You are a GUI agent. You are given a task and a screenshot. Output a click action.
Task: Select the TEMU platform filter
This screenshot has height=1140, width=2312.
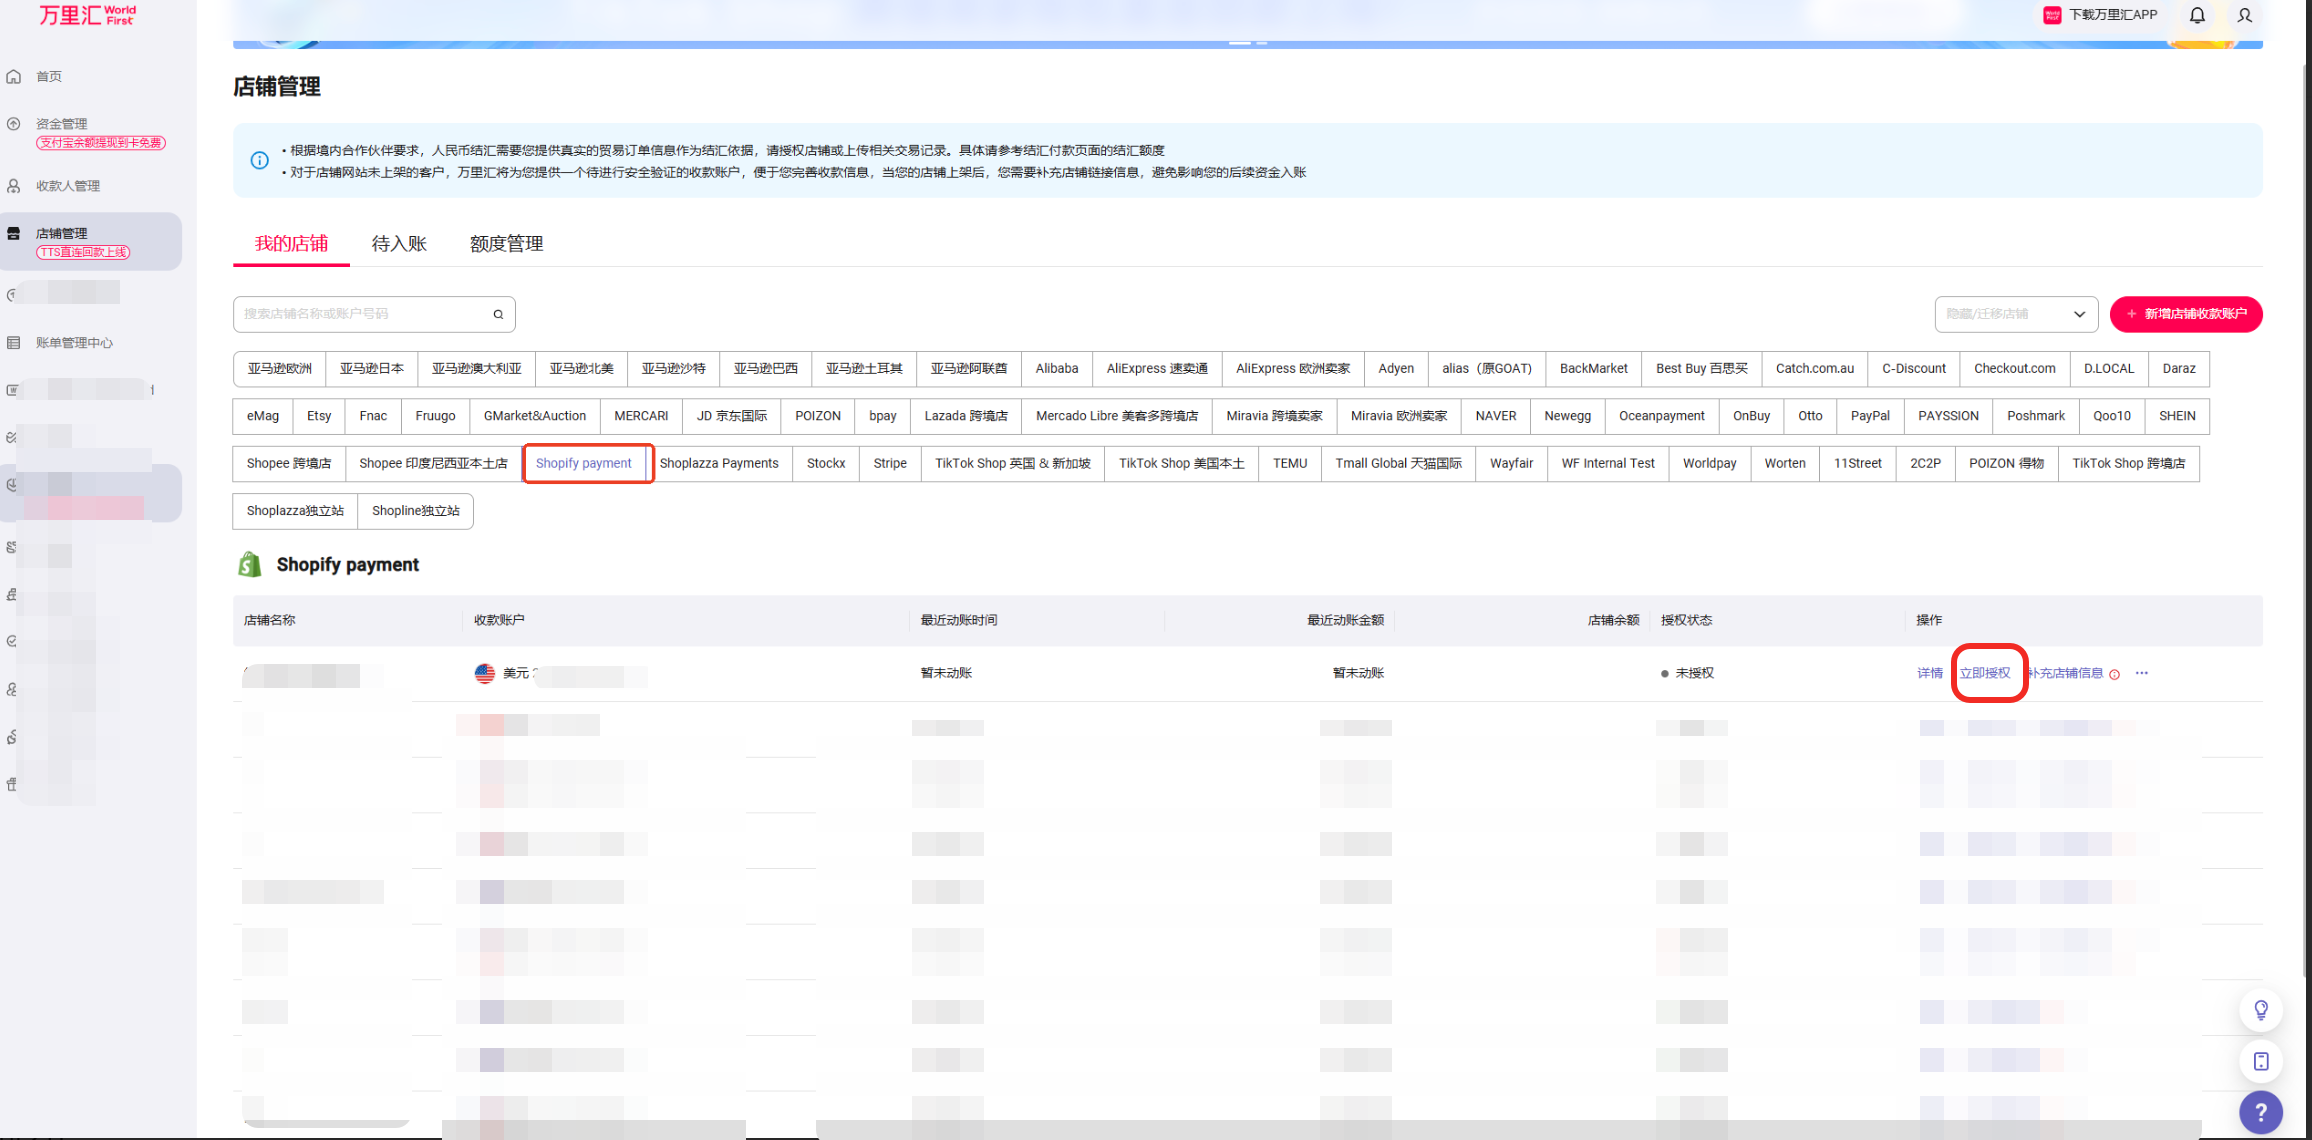[1289, 463]
